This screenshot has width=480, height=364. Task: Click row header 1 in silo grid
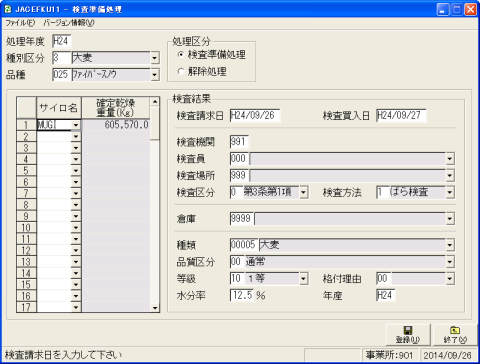click(x=26, y=125)
